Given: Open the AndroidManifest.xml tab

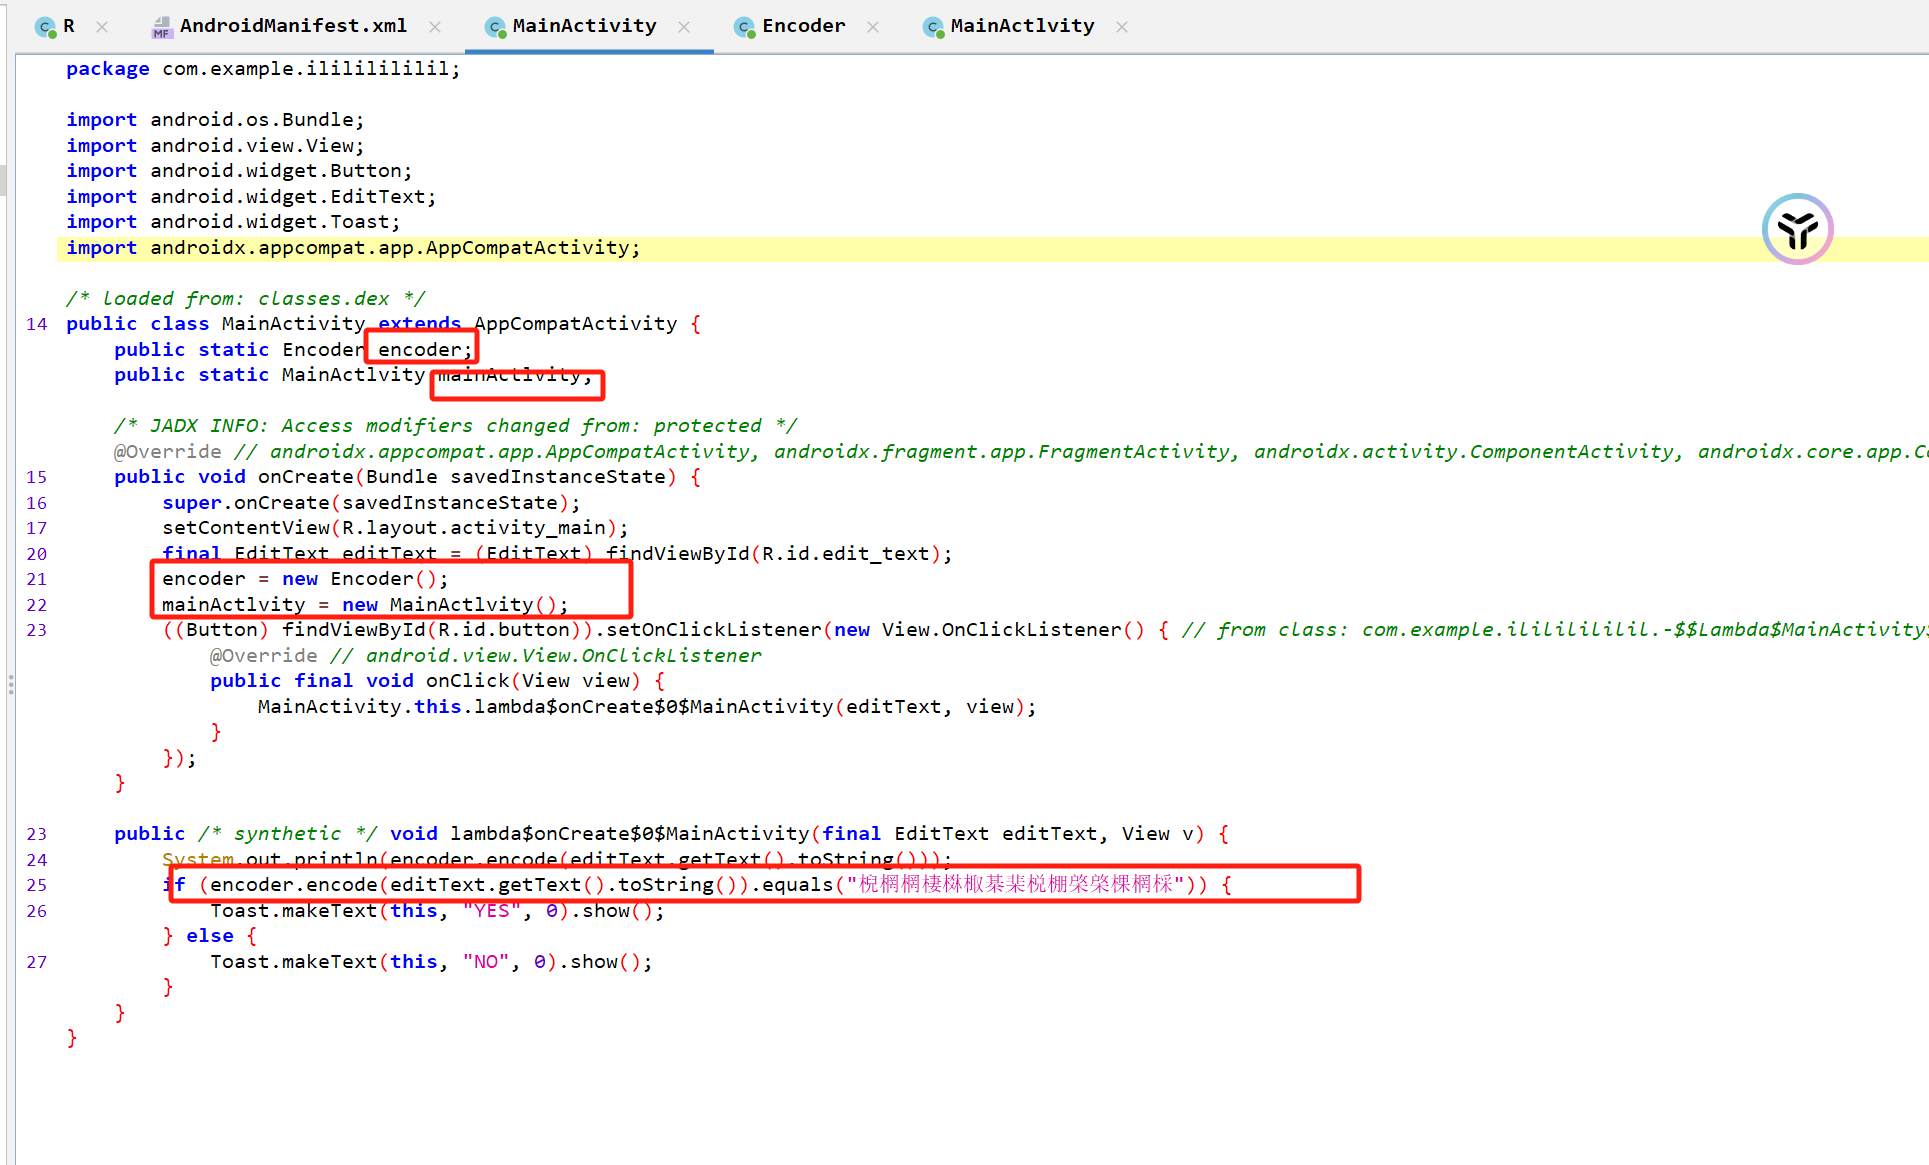Looking at the screenshot, I should coord(292,26).
